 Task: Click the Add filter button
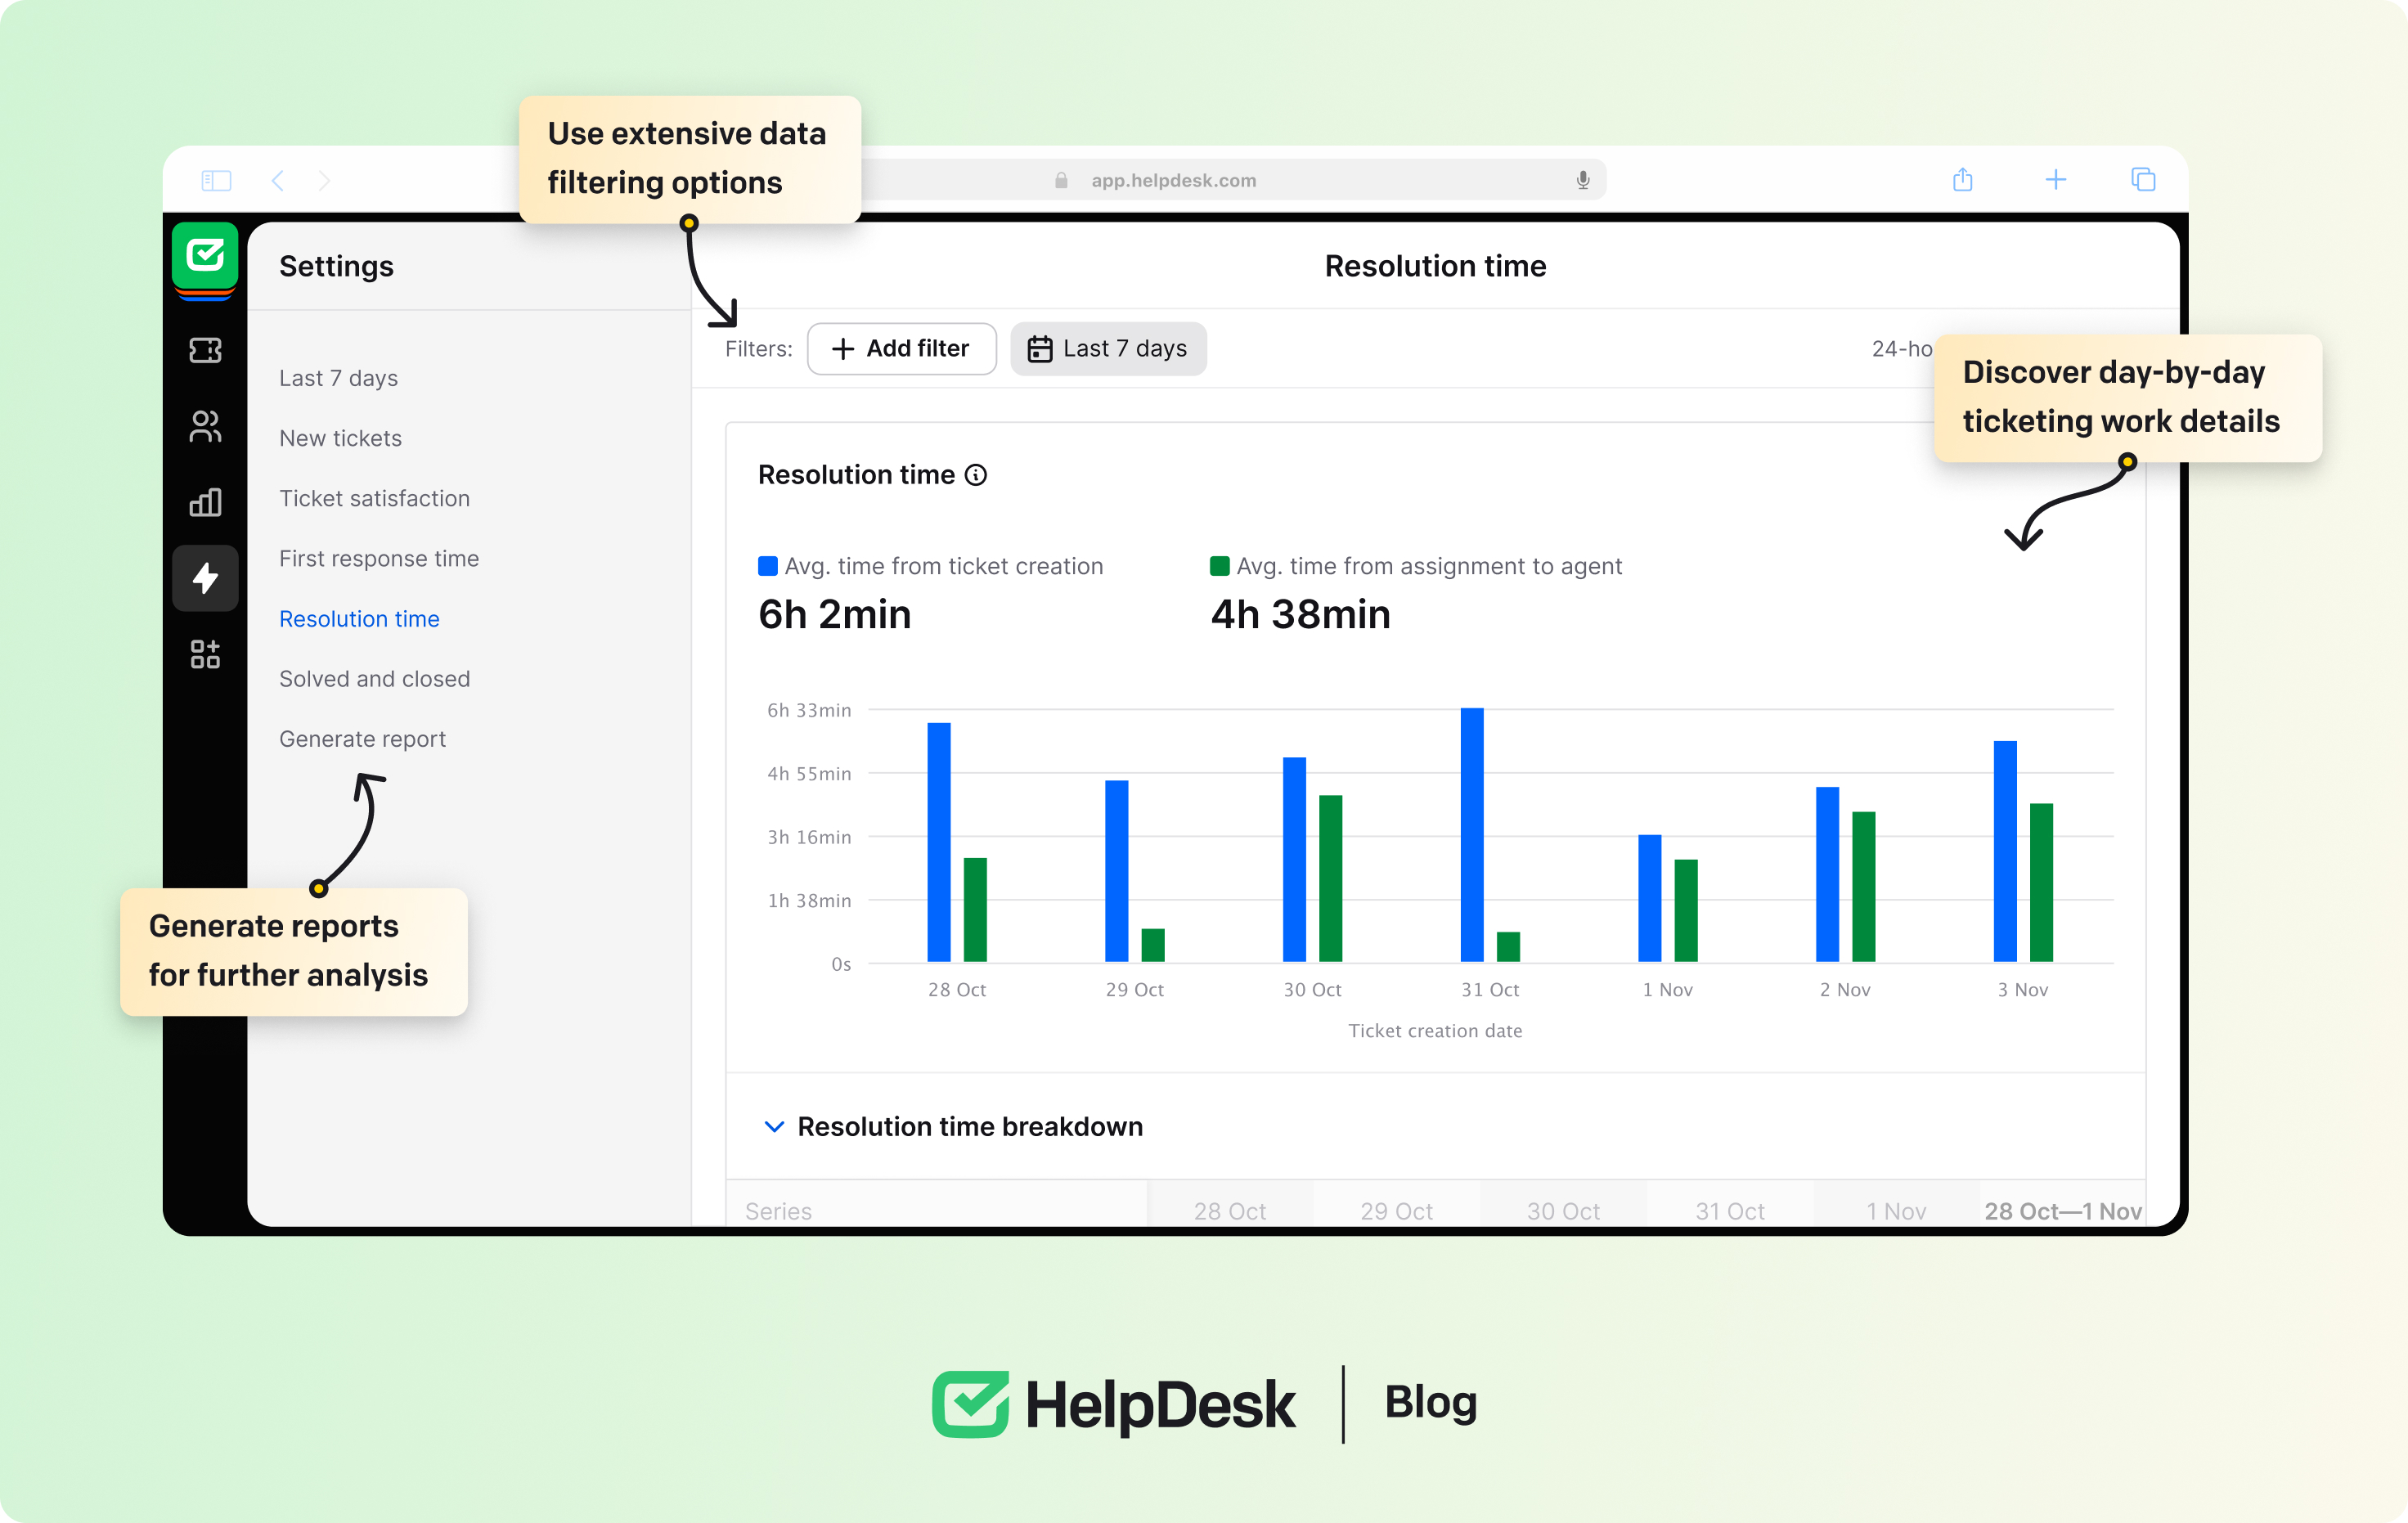tap(901, 349)
